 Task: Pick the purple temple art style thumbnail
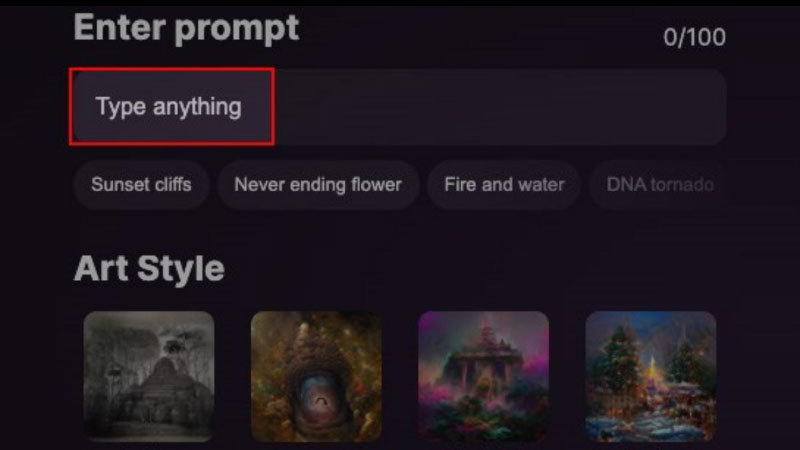(484, 377)
